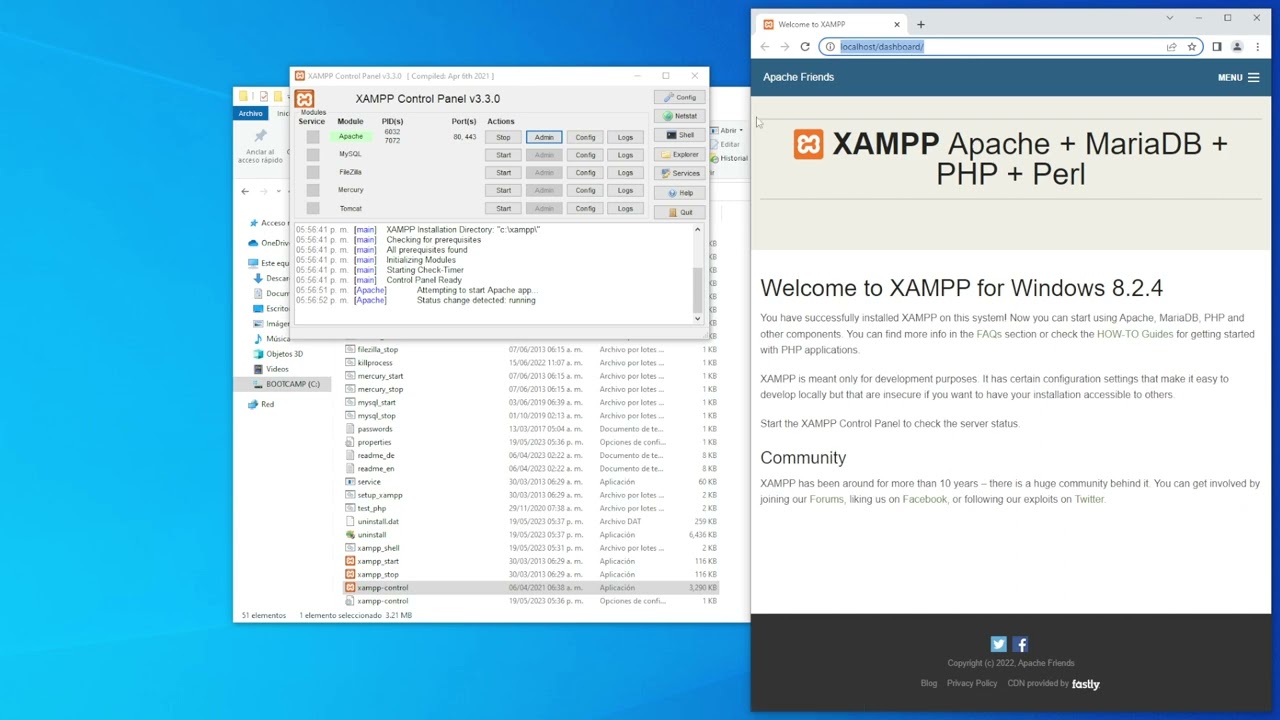Reload the localhost dashboard page

pyautogui.click(x=805, y=47)
